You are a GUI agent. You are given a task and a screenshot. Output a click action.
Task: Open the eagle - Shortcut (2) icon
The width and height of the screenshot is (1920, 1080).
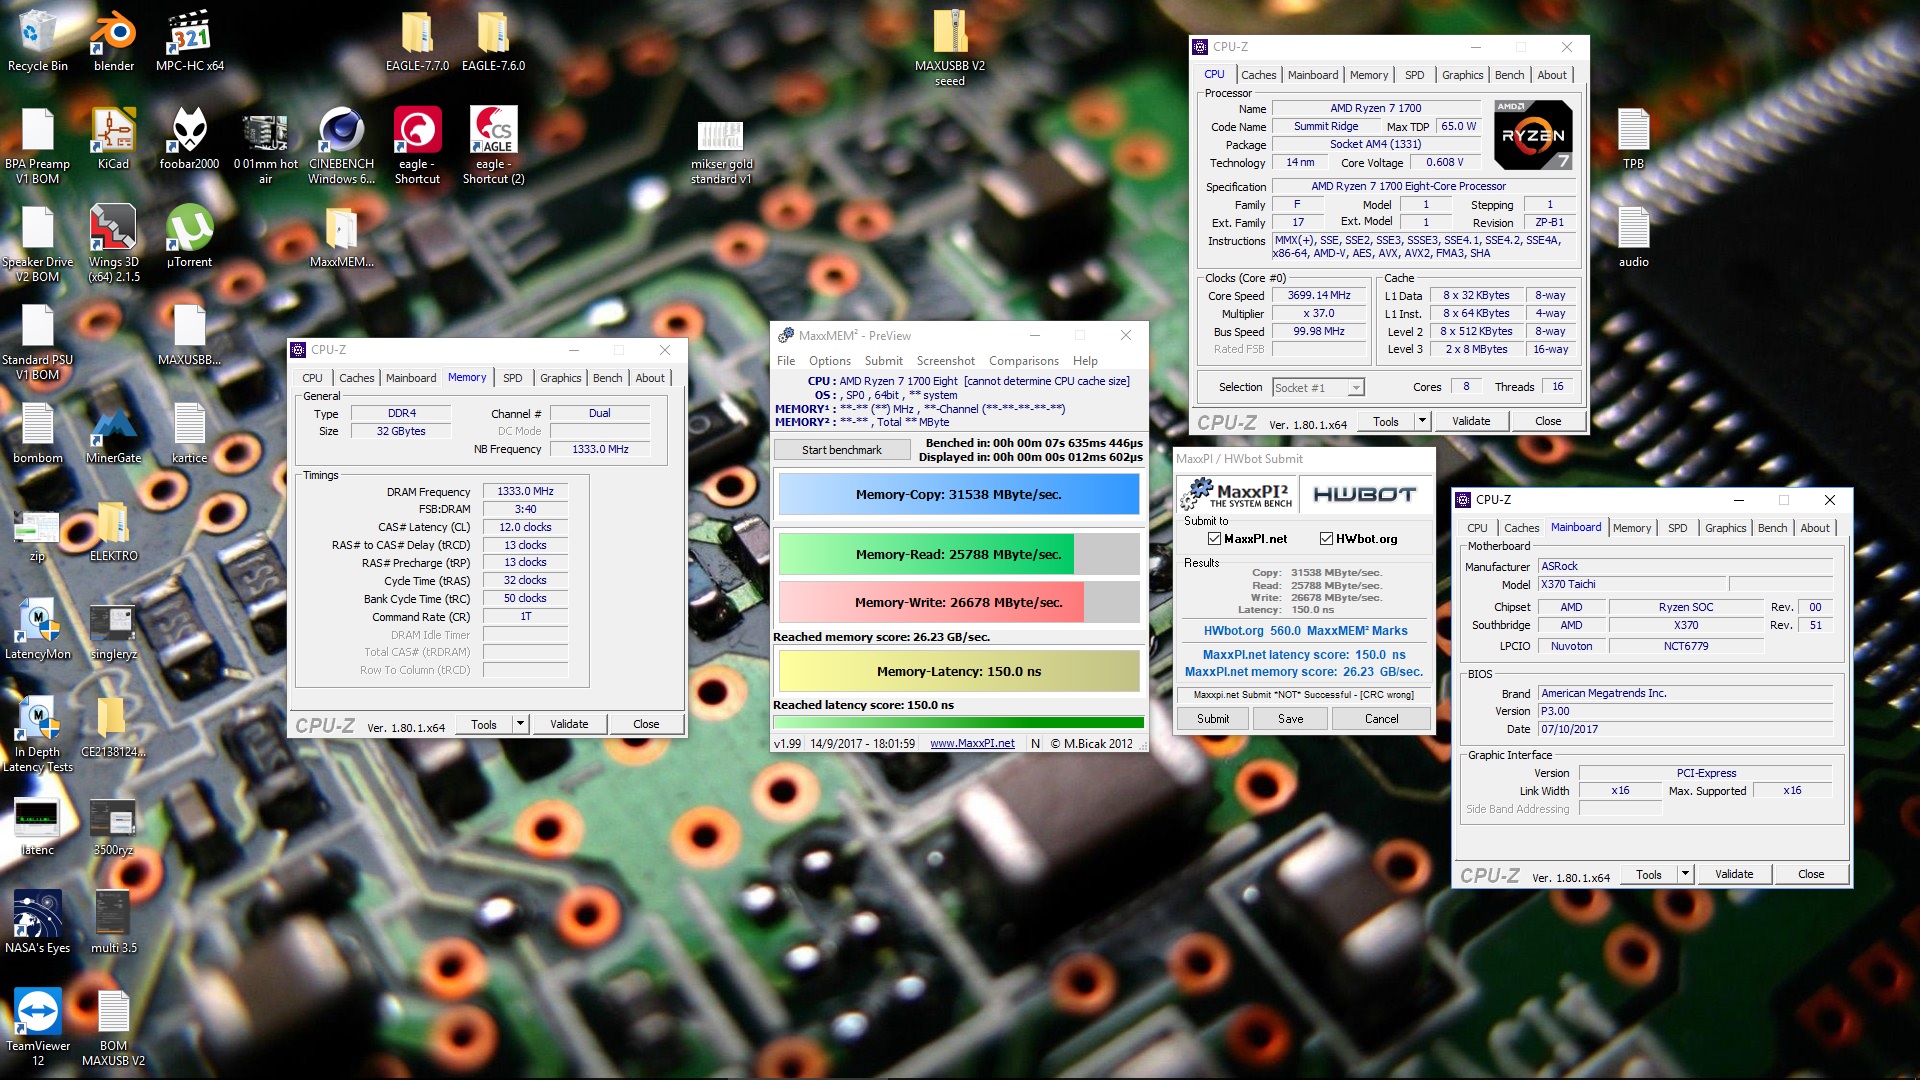493,146
